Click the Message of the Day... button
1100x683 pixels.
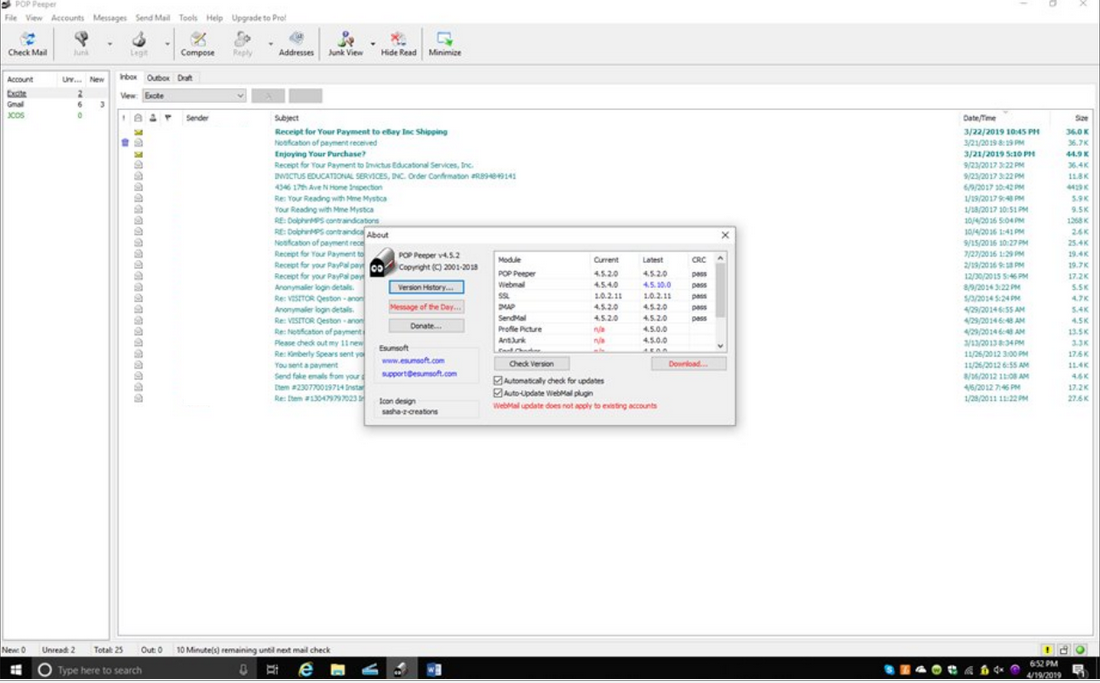click(427, 307)
